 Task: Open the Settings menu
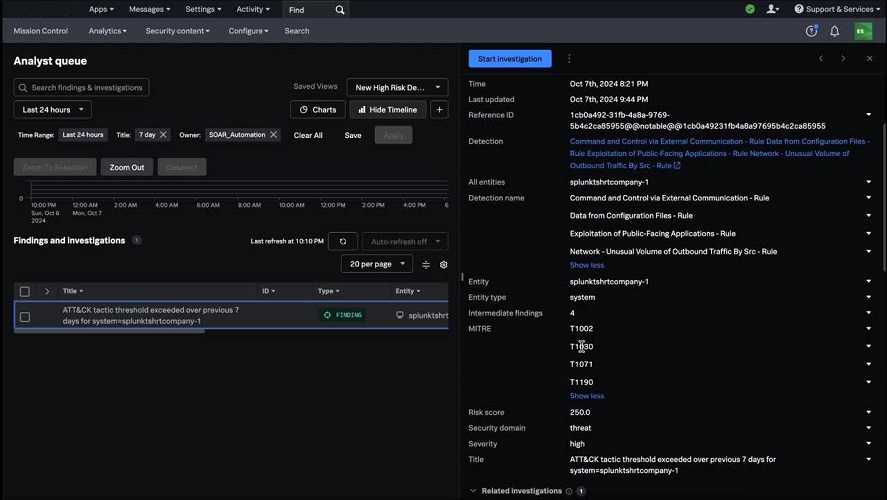203,9
